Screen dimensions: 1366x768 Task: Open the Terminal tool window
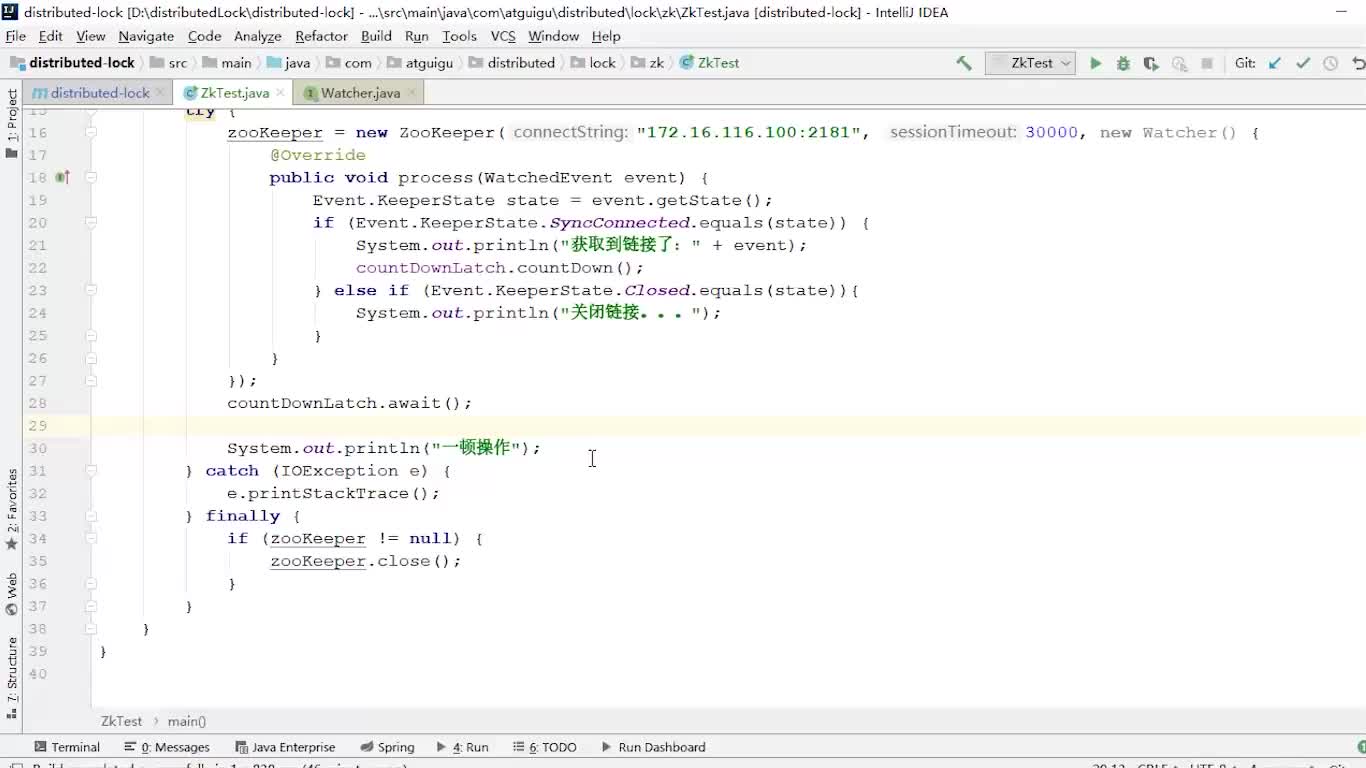pyautogui.click(x=67, y=747)
